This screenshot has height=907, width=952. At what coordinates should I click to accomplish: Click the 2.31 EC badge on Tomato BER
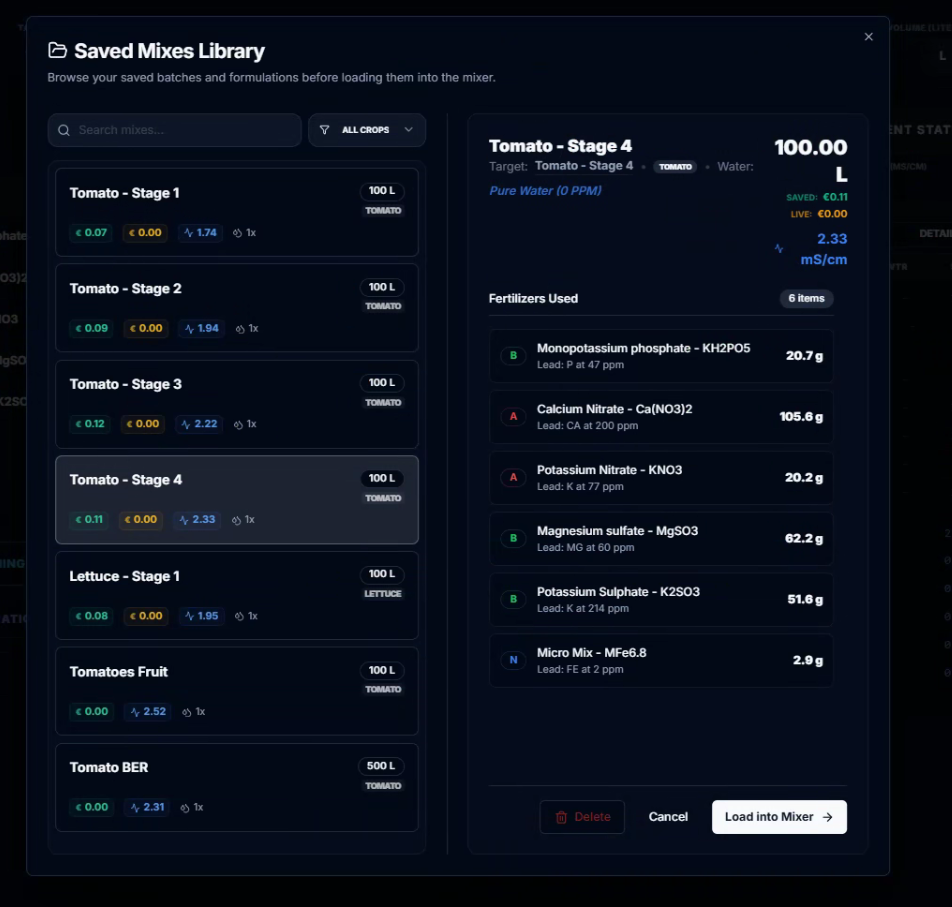(x=148, y=807)
